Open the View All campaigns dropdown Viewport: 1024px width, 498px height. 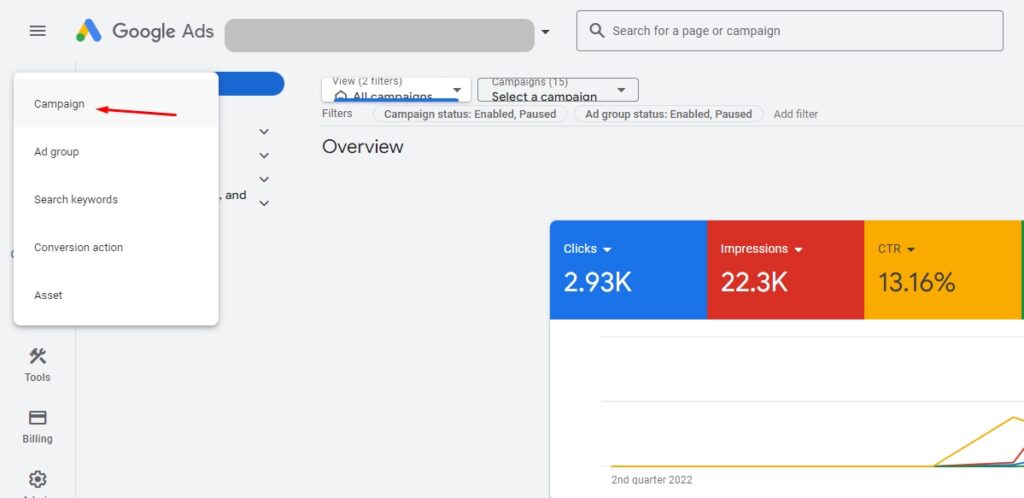pyautogui.click(x=396, y=90)
